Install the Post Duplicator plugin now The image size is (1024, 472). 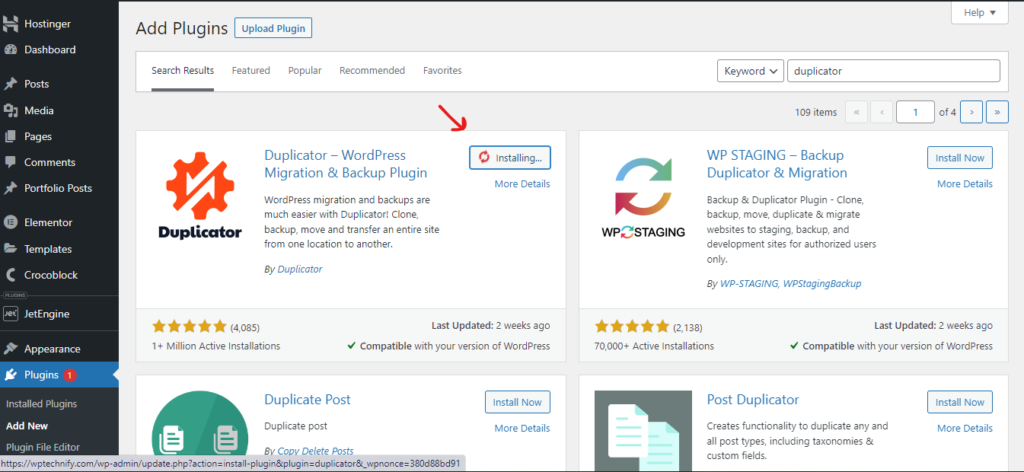[x=960, y=402]
